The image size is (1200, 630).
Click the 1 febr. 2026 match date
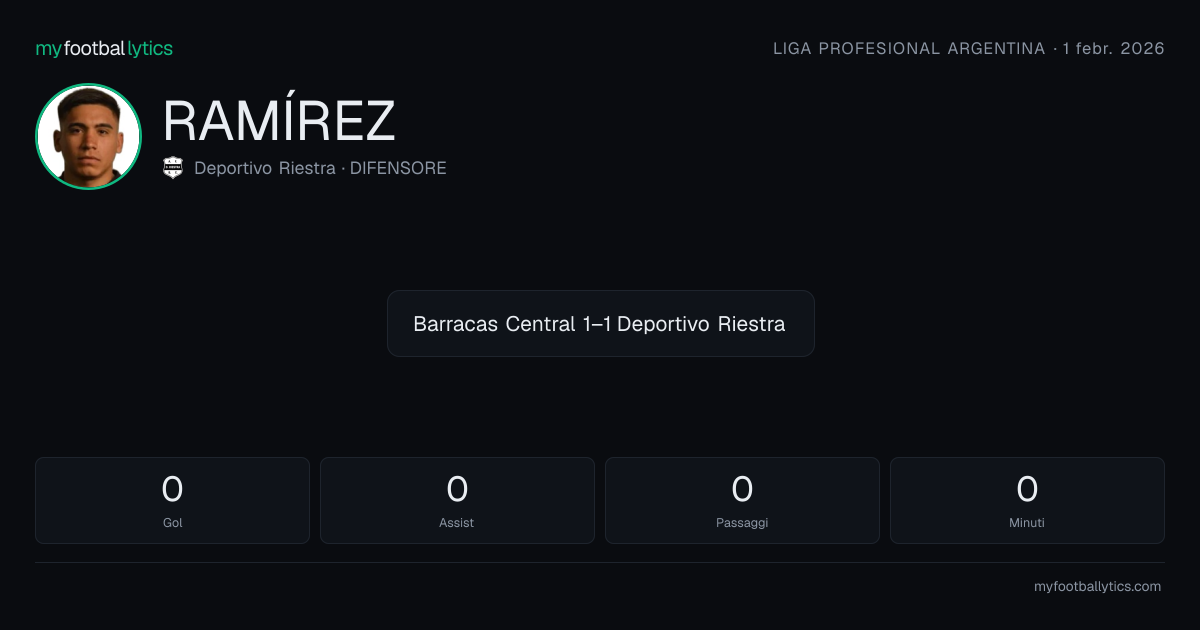(x=1113, y=49)
